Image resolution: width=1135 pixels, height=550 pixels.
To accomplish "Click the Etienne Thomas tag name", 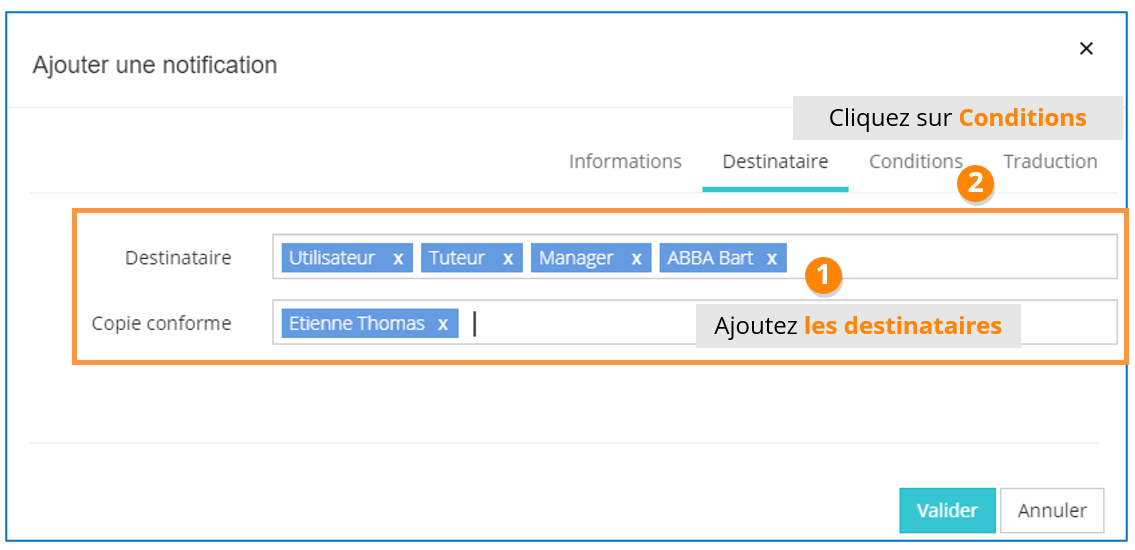I will point(357,324).
